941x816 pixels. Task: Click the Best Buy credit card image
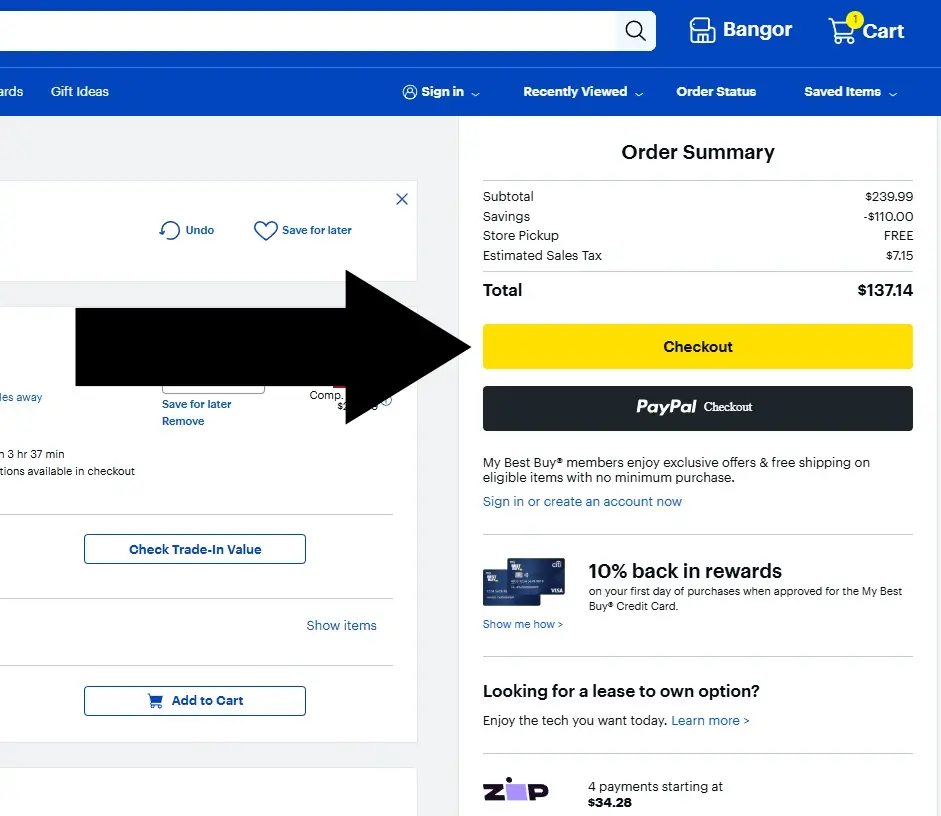[x=524, y=581]
